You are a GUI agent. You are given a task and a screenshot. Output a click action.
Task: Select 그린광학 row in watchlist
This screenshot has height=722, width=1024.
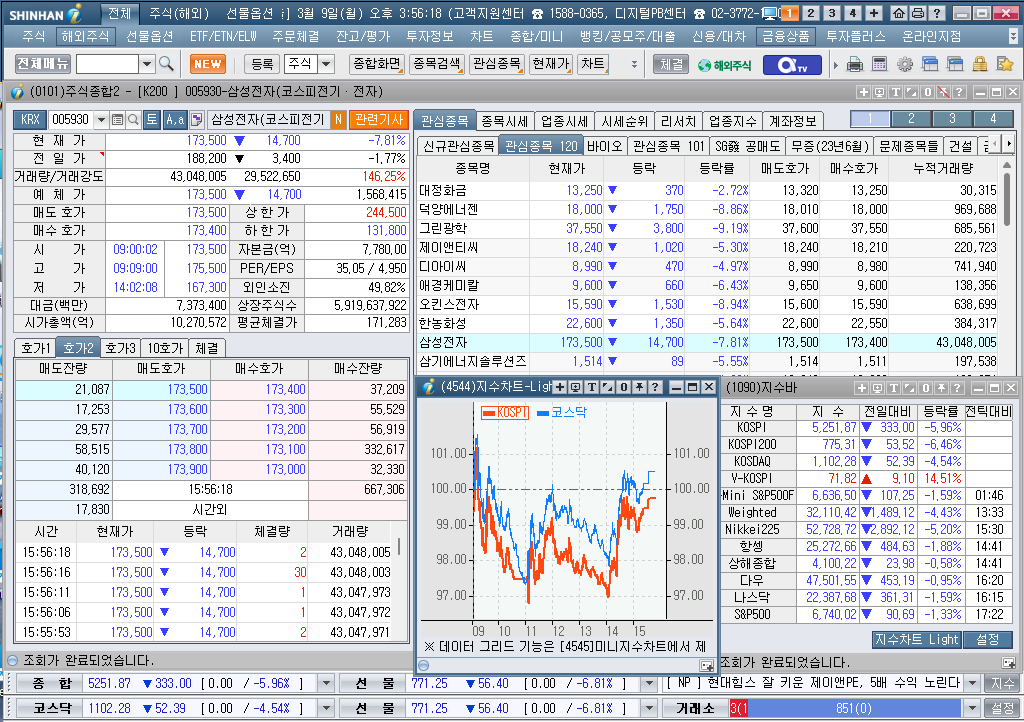point(708,228)
